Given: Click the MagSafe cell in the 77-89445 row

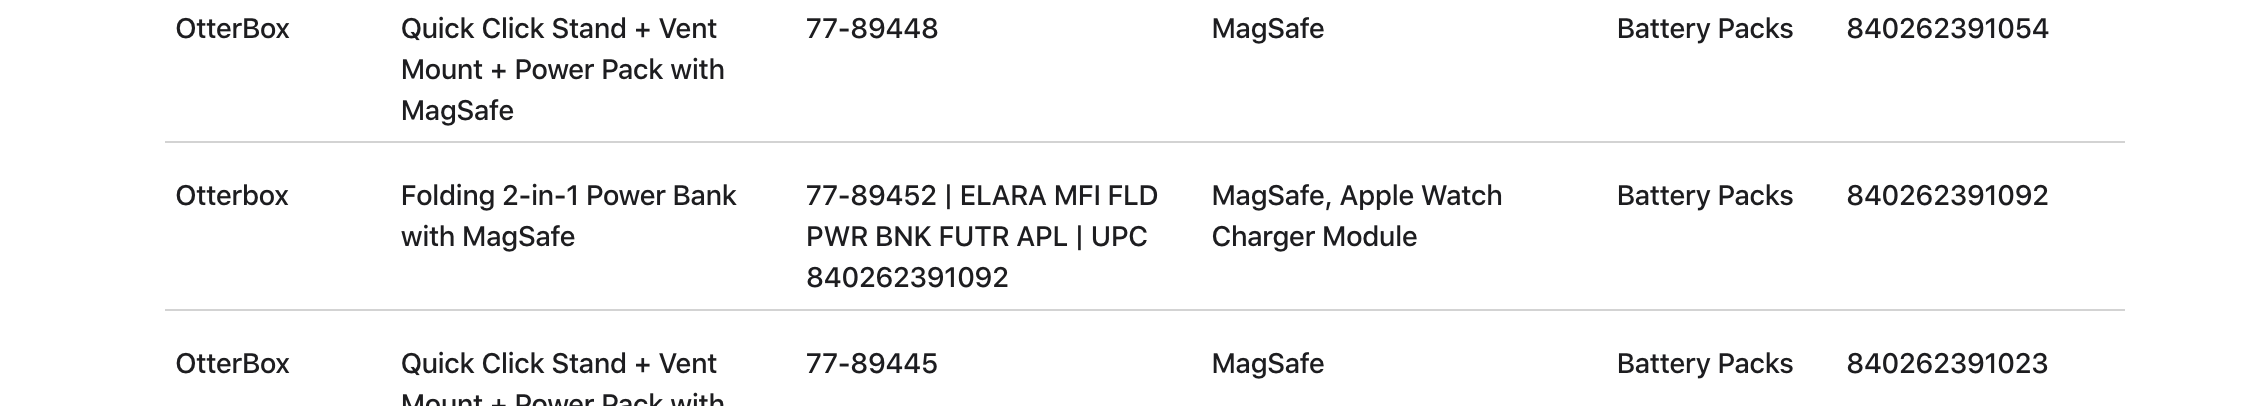Looking at the screenshot, I should pos(1267,364).
